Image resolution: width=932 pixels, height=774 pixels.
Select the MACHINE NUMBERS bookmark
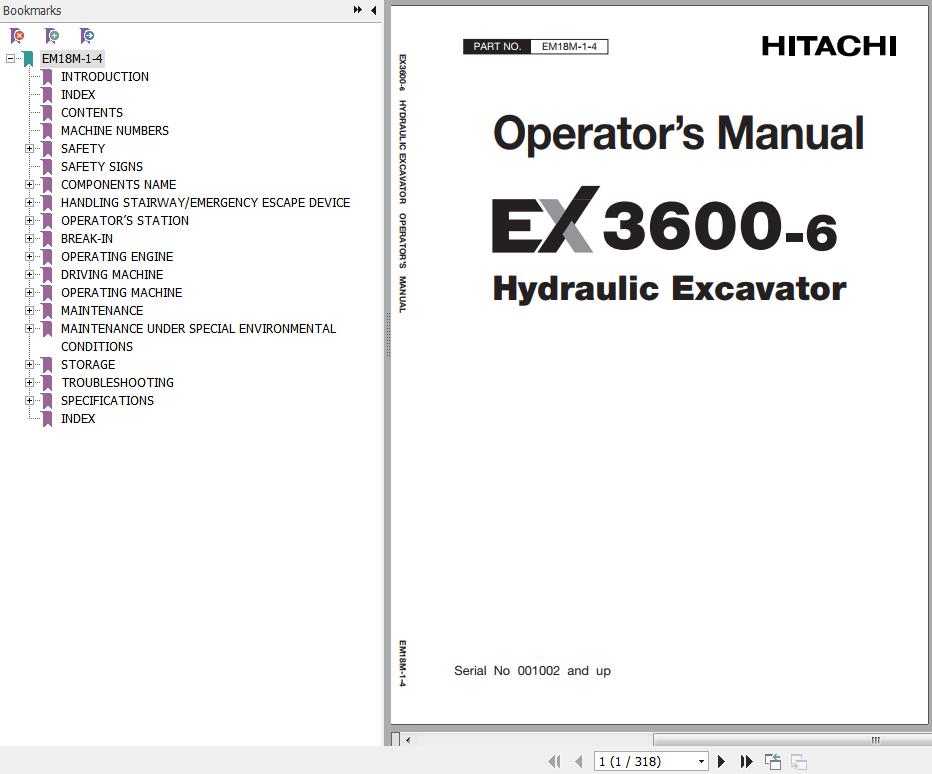pyautogui.click(x=114, y=131)
